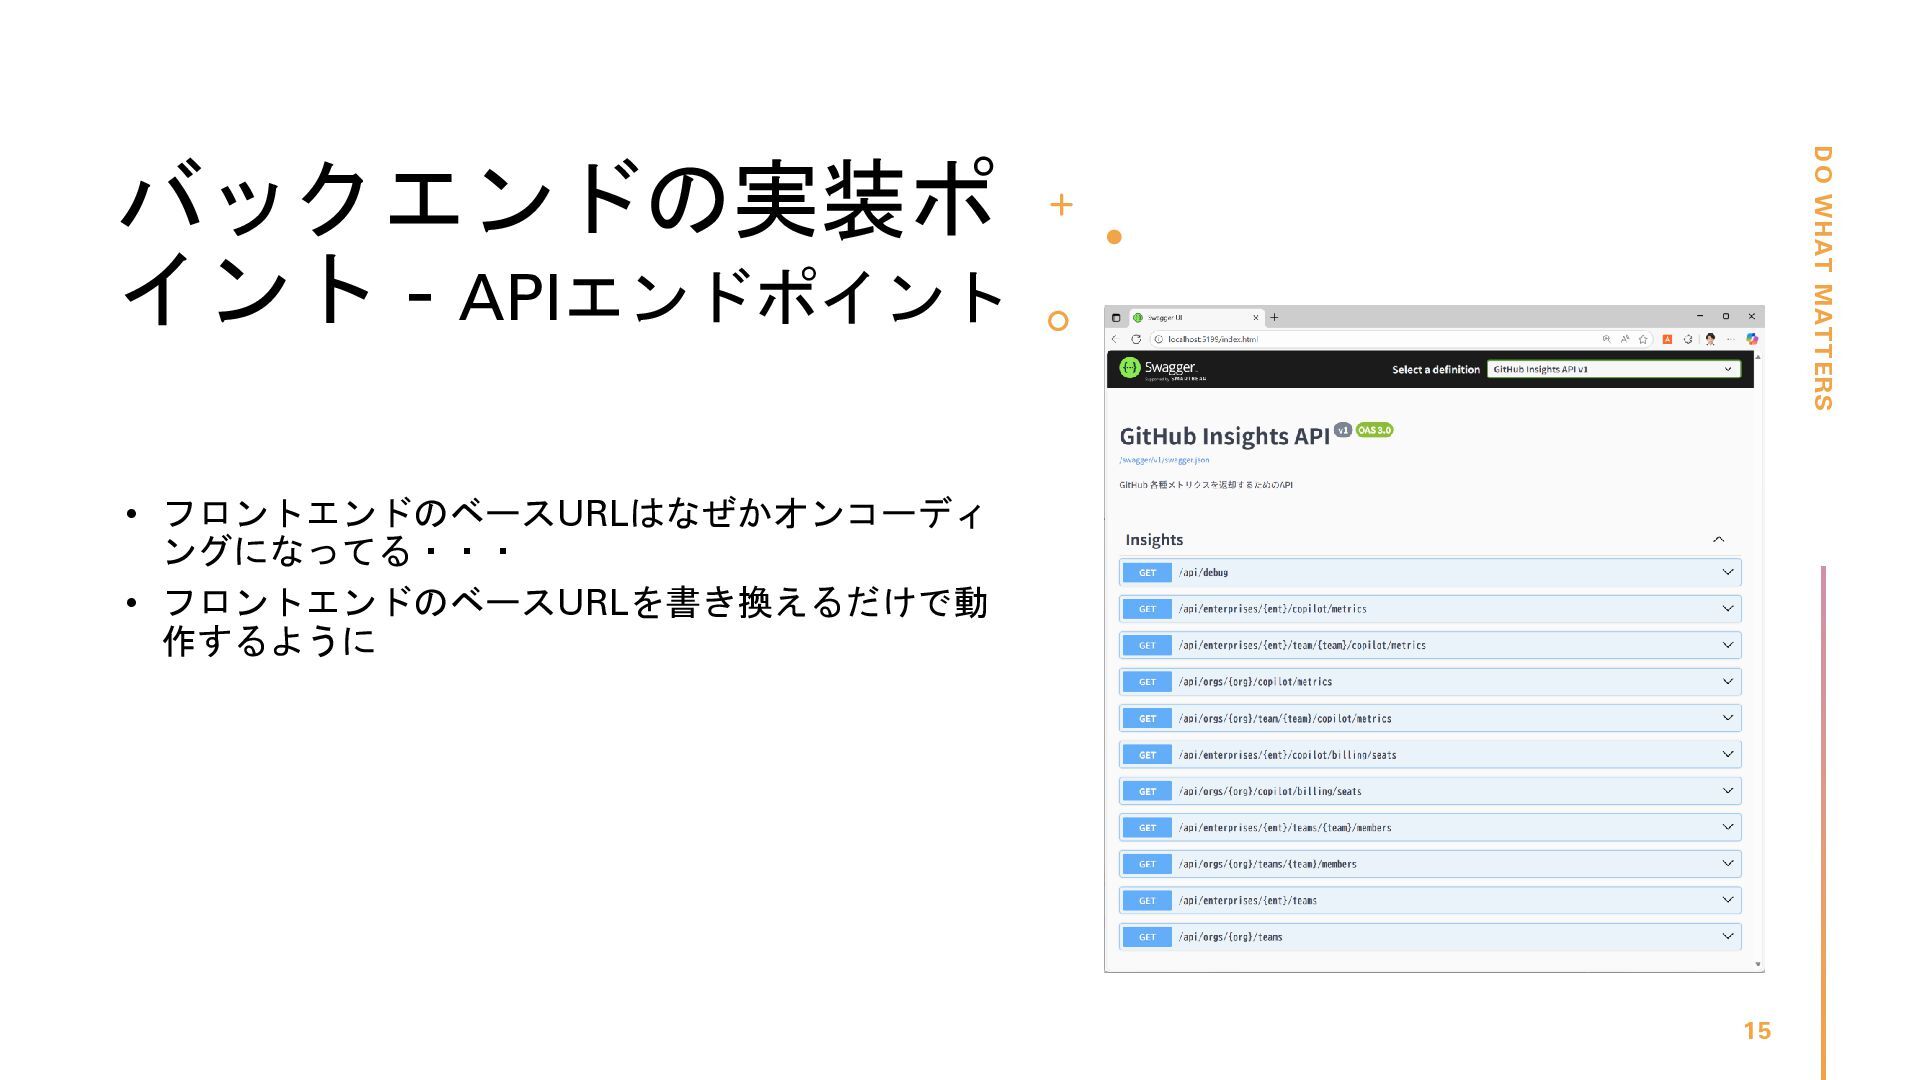Viewport: 1920px width, 1080px height.
Task: Click the browser profile avatar
Action: pyautogui.click(x=1711, y=339)
